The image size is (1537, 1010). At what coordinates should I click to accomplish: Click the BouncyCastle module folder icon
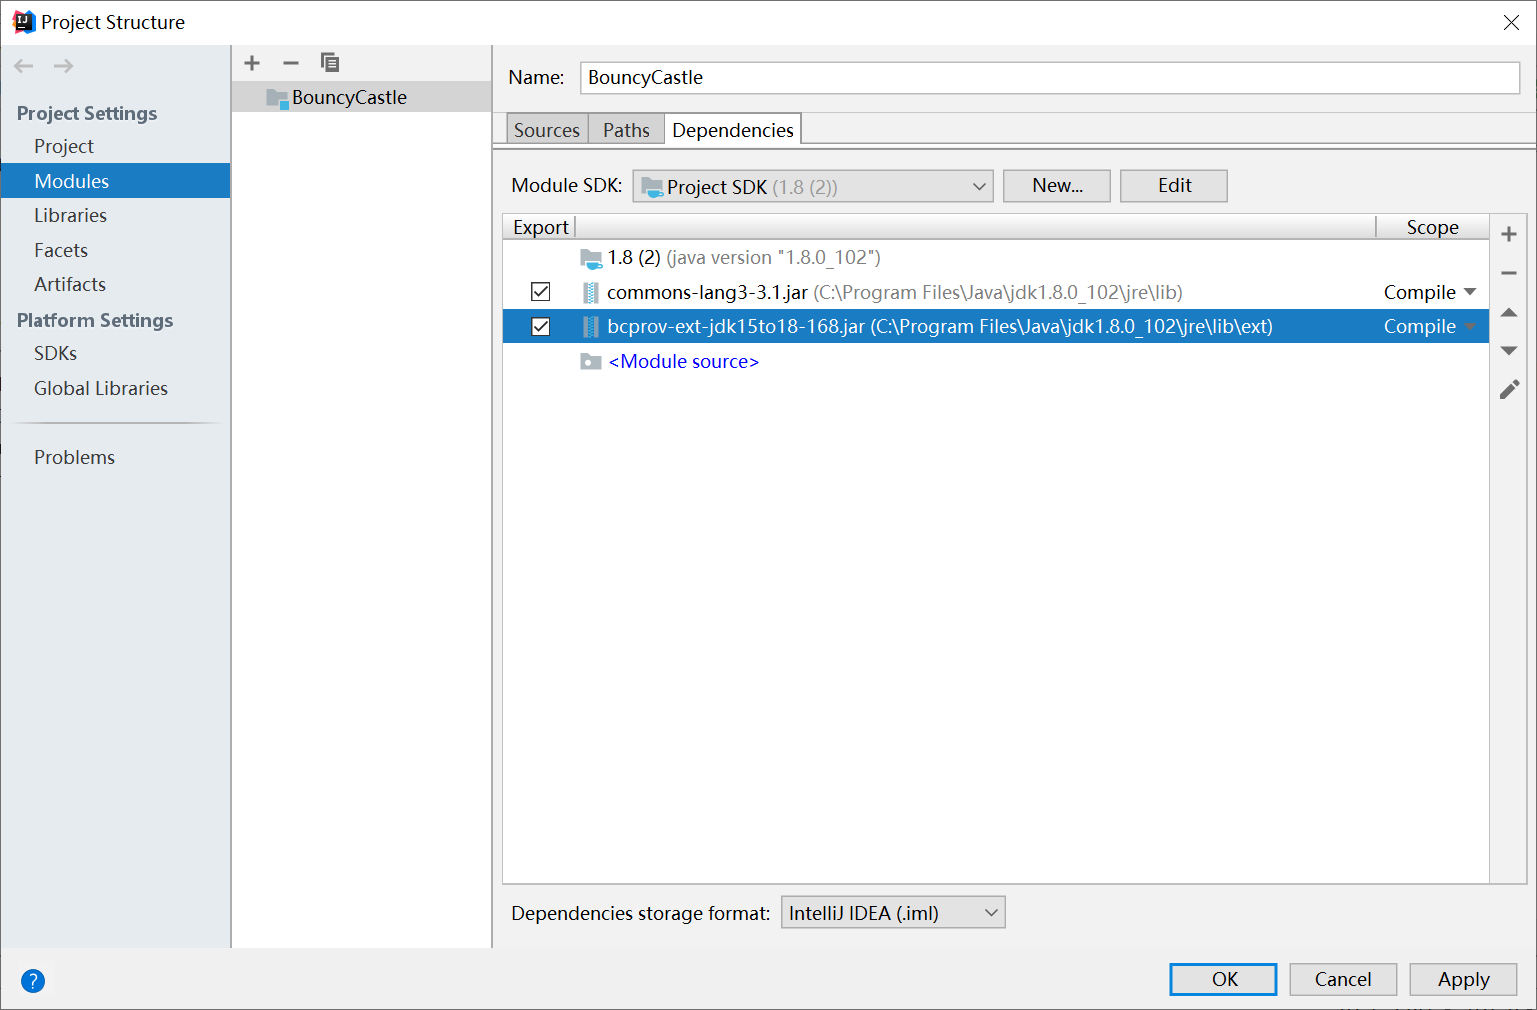click(x=277, y=98)
